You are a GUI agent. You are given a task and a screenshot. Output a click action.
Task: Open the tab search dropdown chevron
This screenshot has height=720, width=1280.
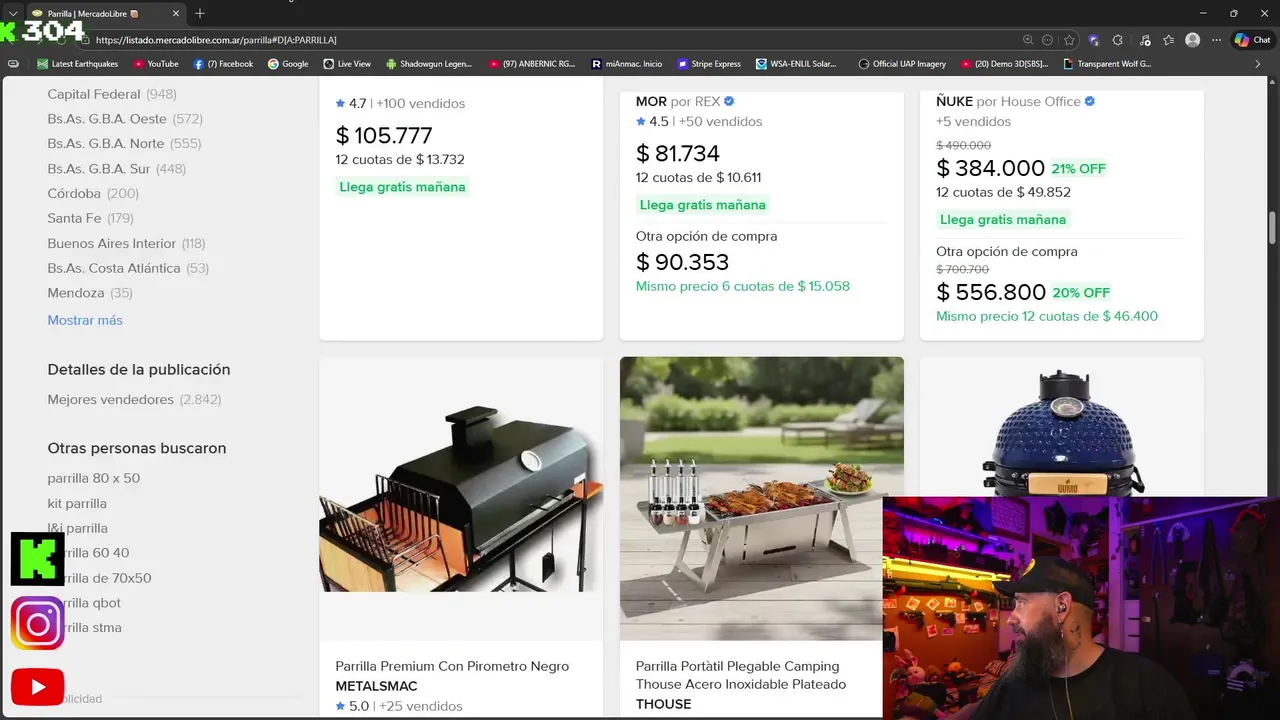(x=13, y=13)
